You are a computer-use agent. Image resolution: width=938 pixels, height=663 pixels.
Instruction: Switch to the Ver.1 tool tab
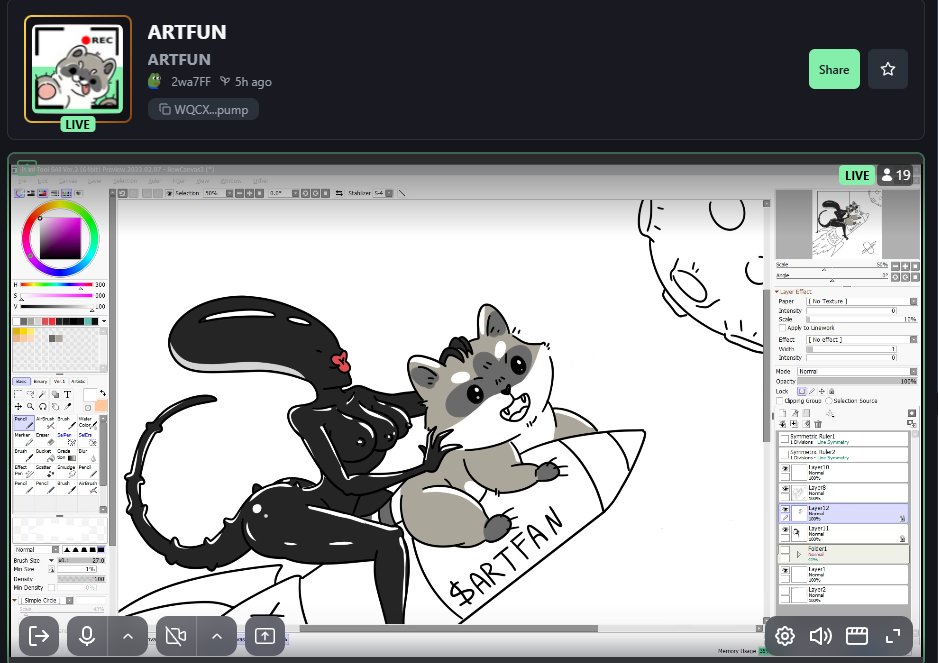(59, 381)
